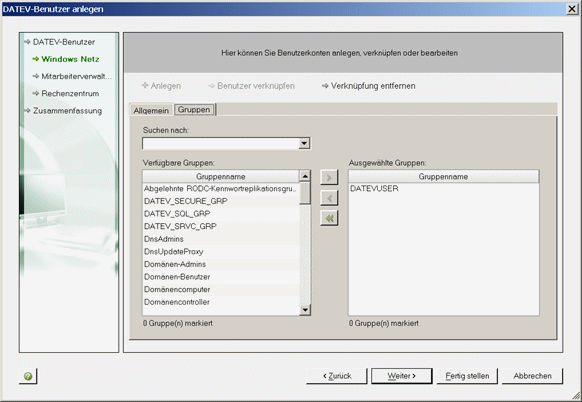
Task: Cancel the wizard with Abbrechen
Action: [x=532, y=376]
